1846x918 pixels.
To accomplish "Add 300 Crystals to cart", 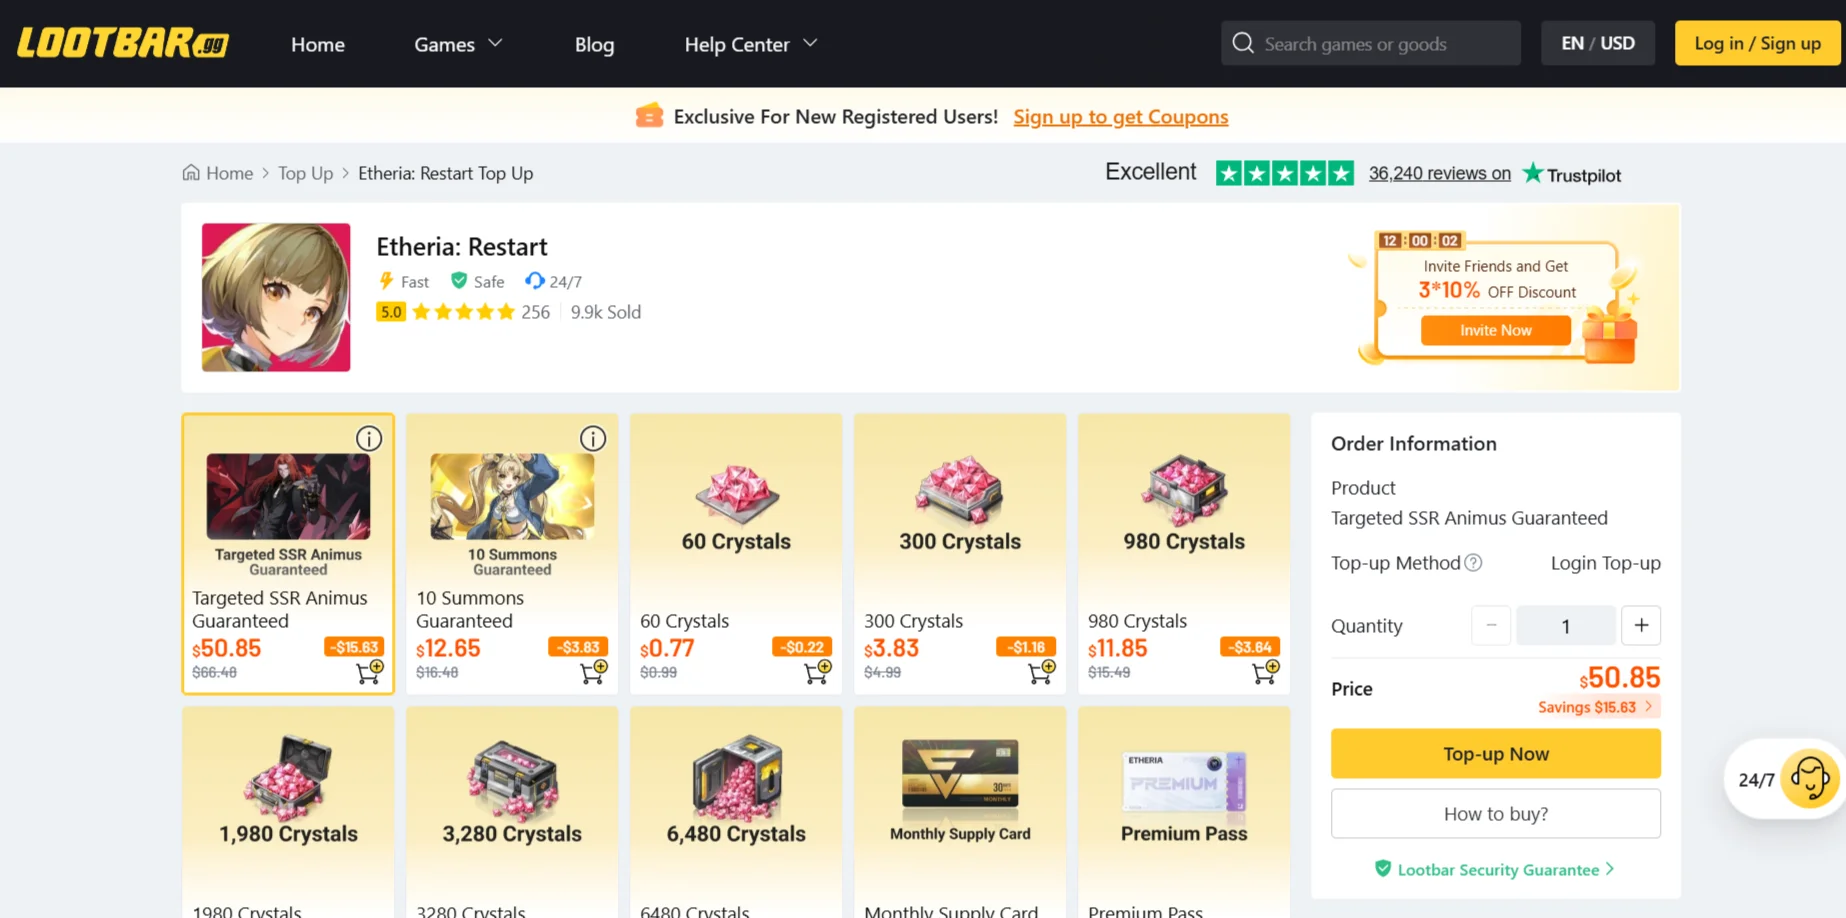I will pyautogui.click(x=1041, y=672).
